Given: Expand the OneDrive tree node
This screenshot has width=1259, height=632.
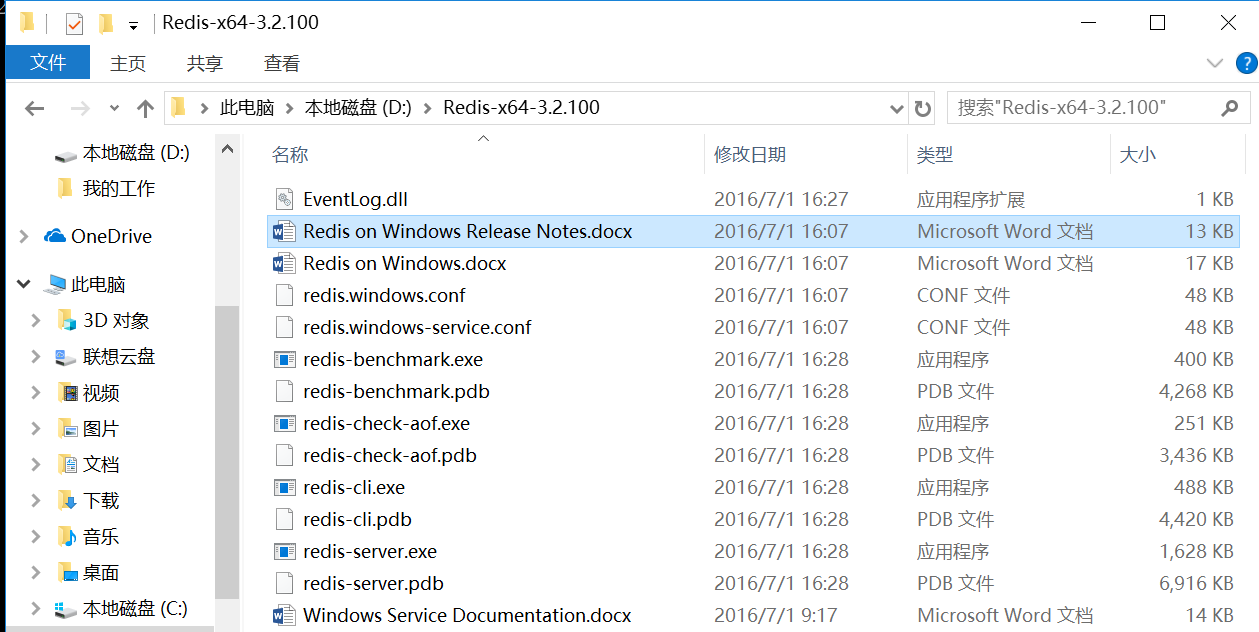Looking at the screenshot, I should tap(24, 236).
